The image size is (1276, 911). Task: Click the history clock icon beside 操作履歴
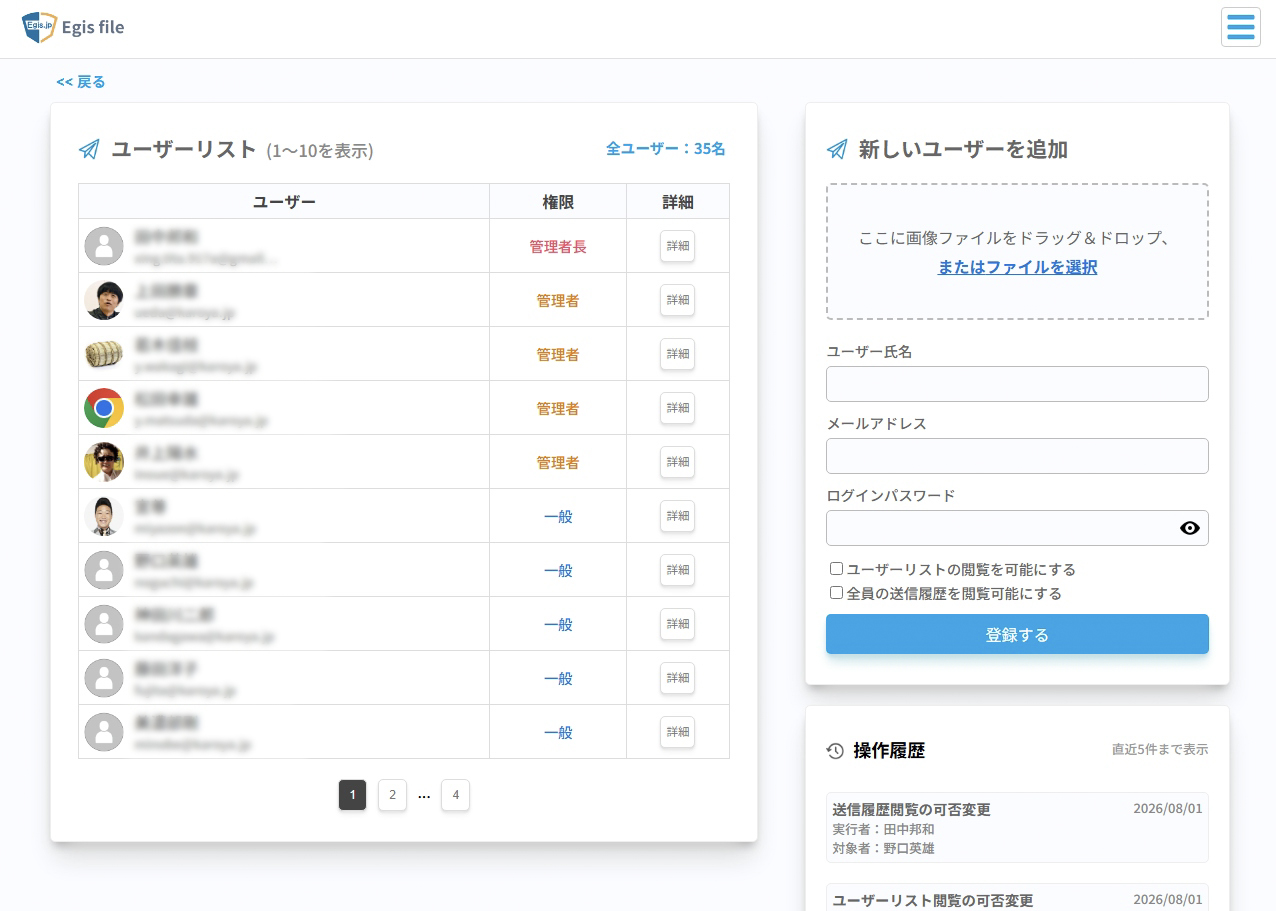pyautogui.click(x=835, y=751)
